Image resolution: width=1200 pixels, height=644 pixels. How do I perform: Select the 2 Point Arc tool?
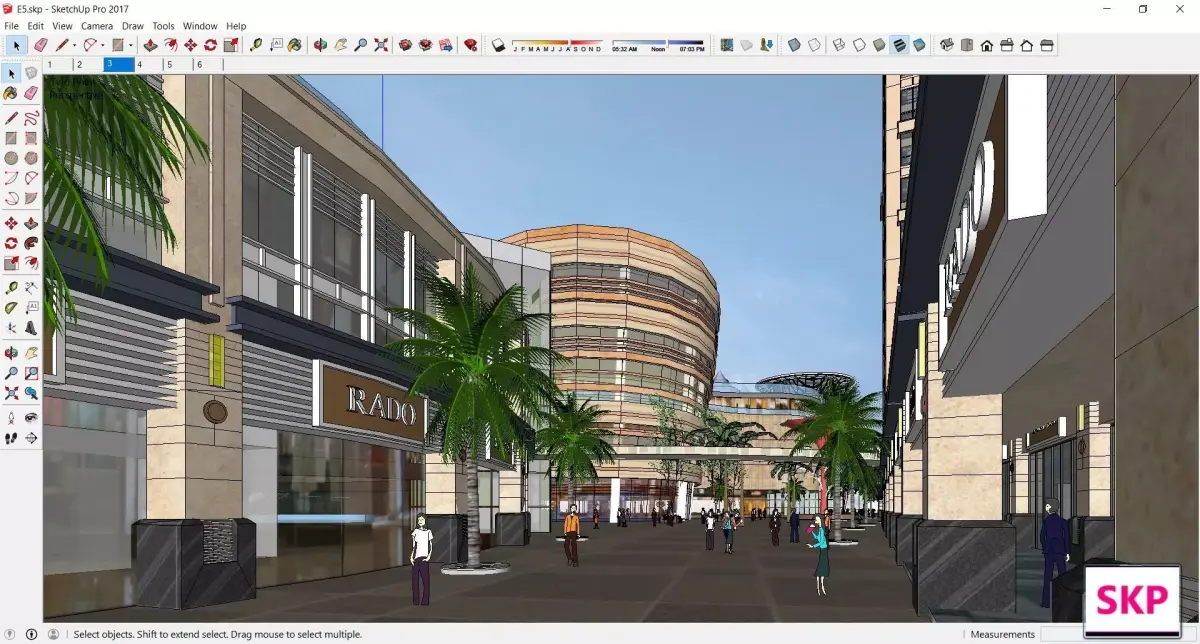click(x=31, y=178)
